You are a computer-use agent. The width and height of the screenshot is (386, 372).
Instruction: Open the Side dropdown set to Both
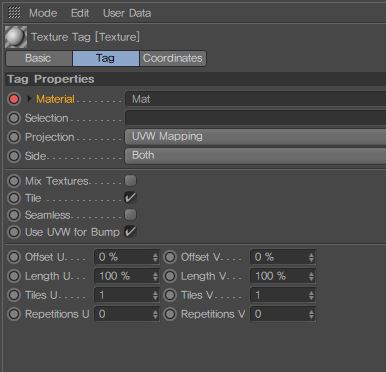[255, 156]
